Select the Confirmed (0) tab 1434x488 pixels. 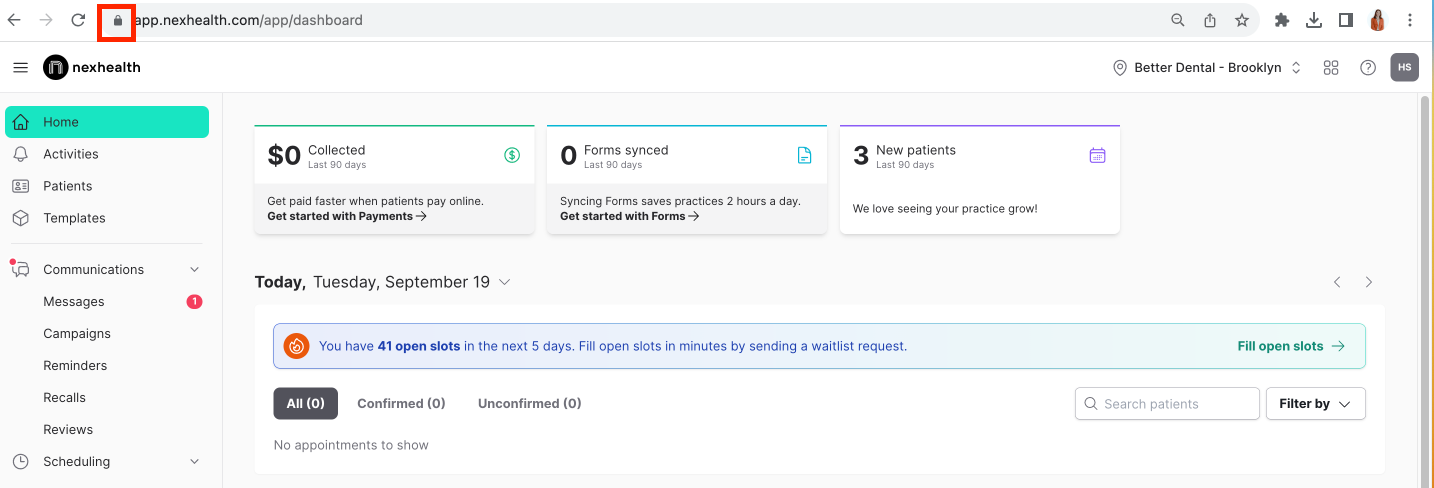pos(401,404)
